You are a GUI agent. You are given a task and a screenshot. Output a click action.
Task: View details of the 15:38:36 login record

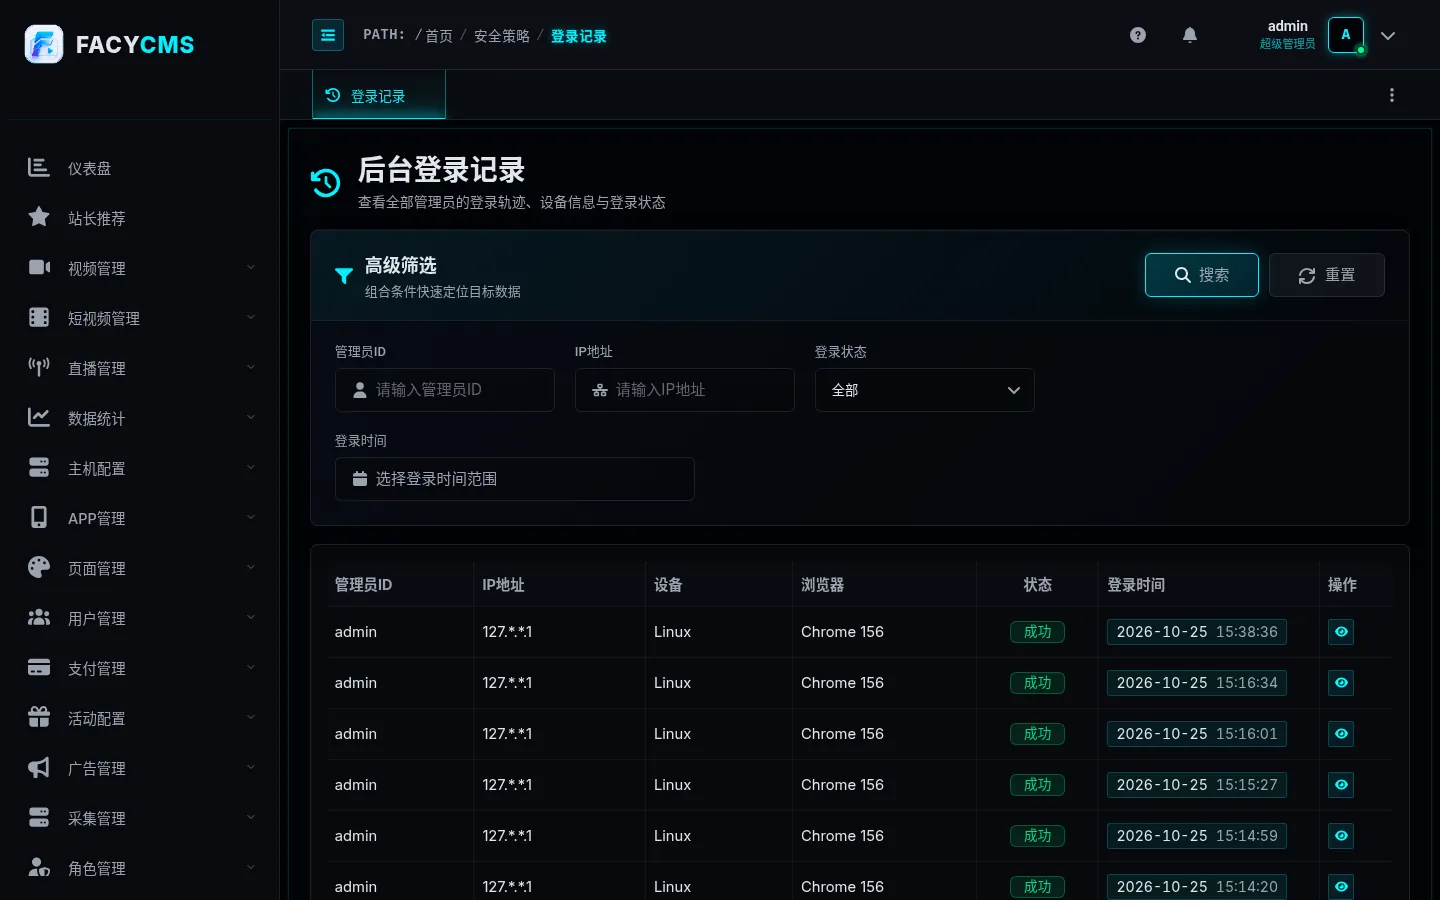click(x=1341, y=632)
